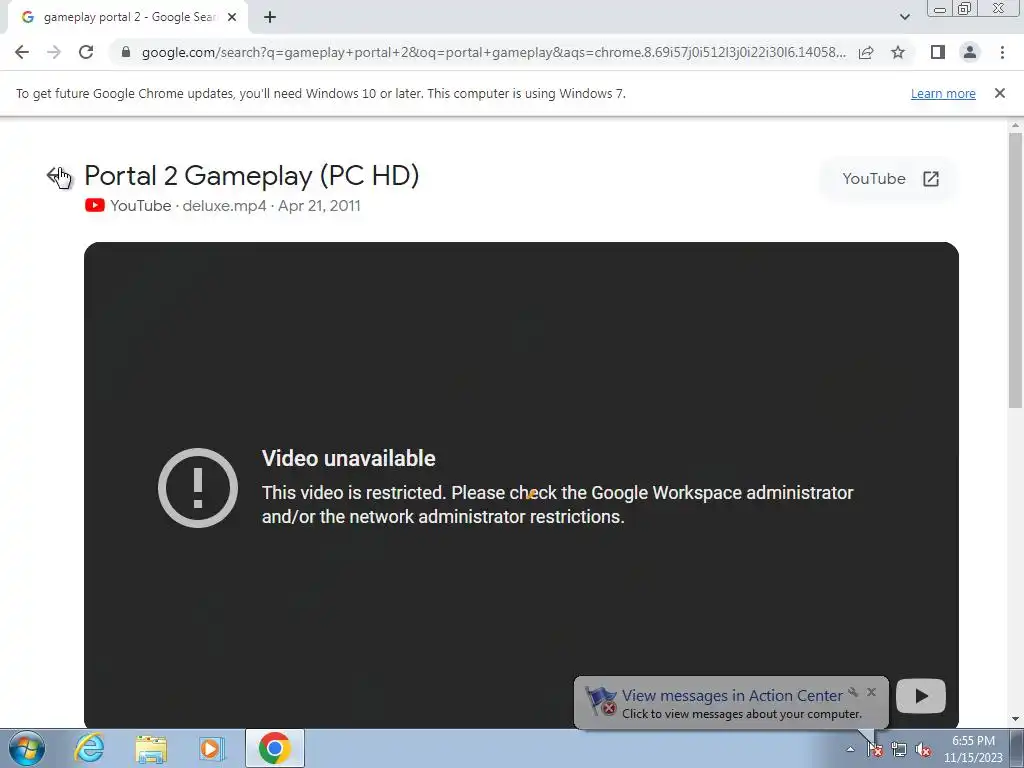Open the taskbar clock and date
Screen dimensions: 1024x768
click(x=973, y=749)
